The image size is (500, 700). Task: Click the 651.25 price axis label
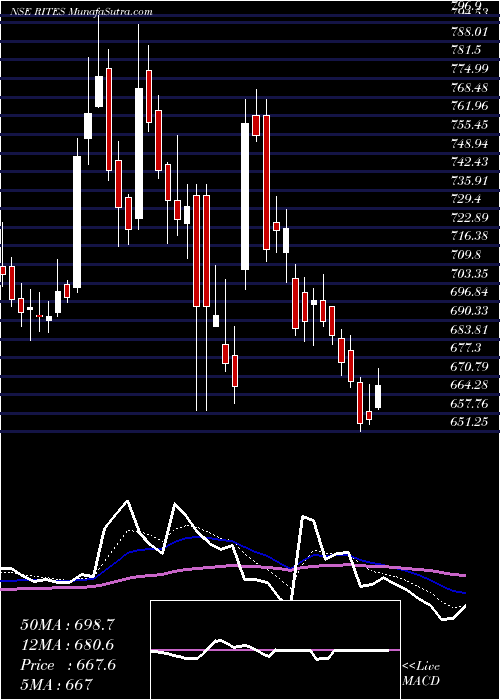pos(469,422)
